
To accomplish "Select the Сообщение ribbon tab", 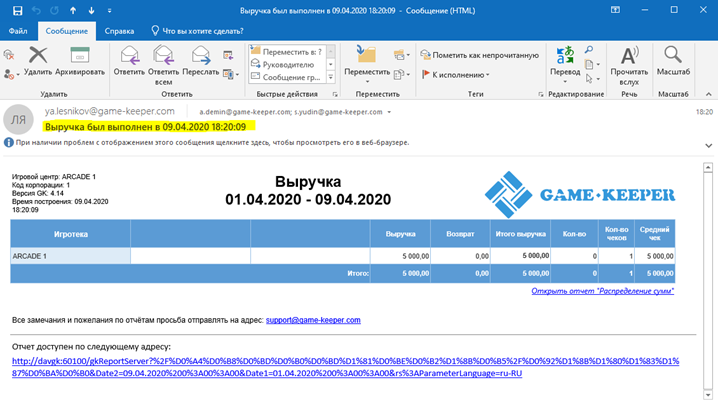I will pos(67,31).
